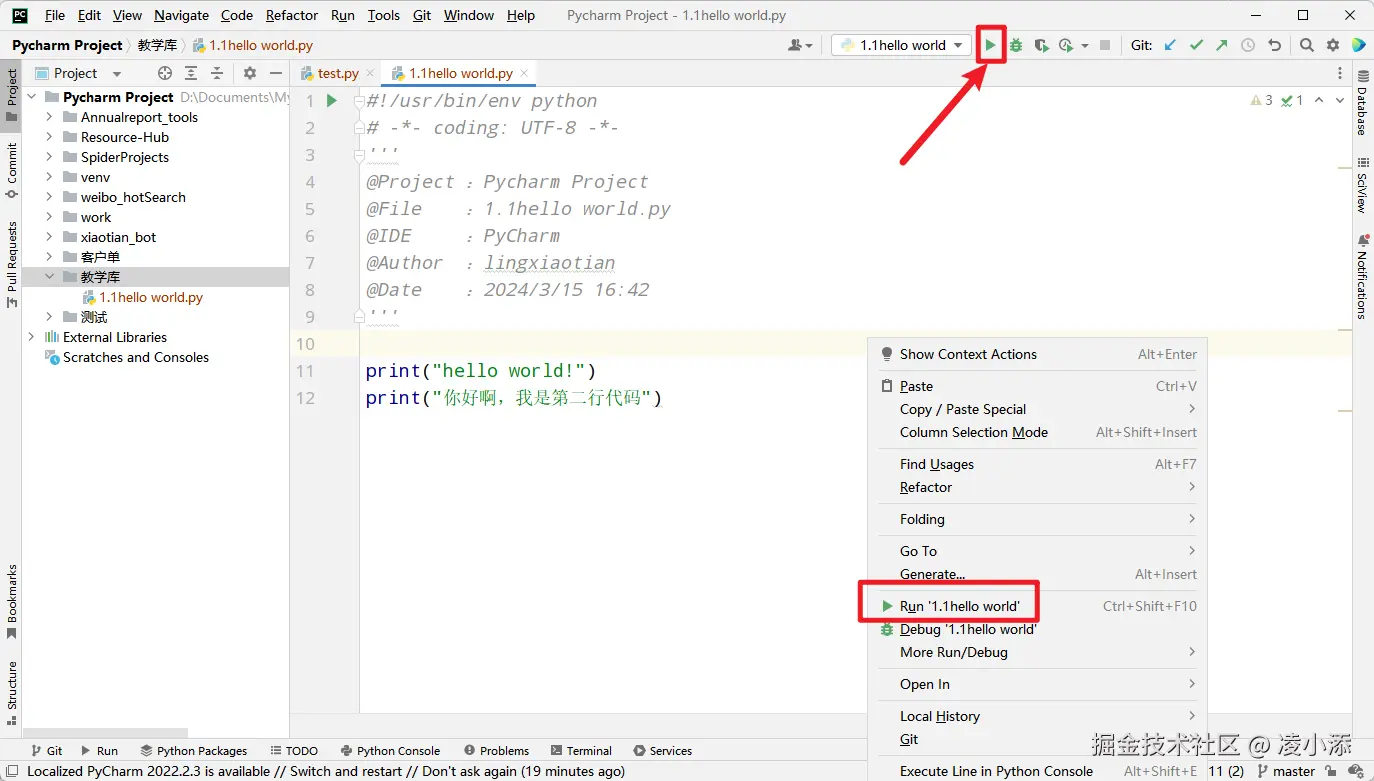Click the disabled Stop square button
Image resolution: width=1374 pixels, height=781 pixels.
[1105, 45]
